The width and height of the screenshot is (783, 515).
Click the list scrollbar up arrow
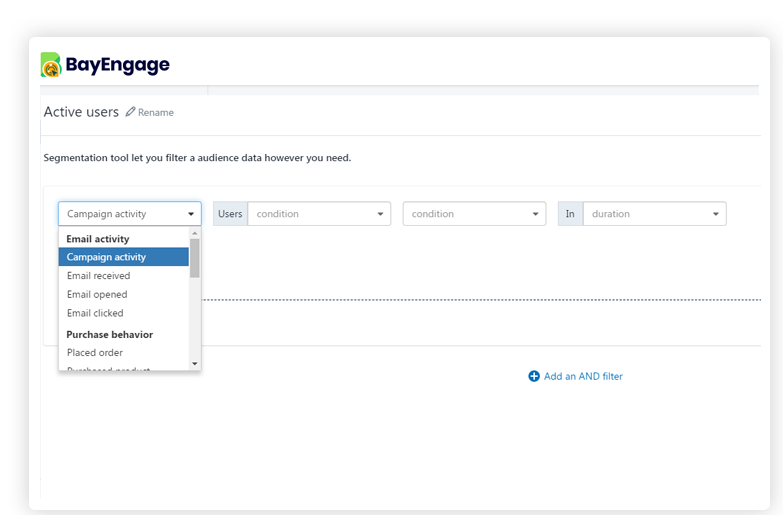(195, 232)
